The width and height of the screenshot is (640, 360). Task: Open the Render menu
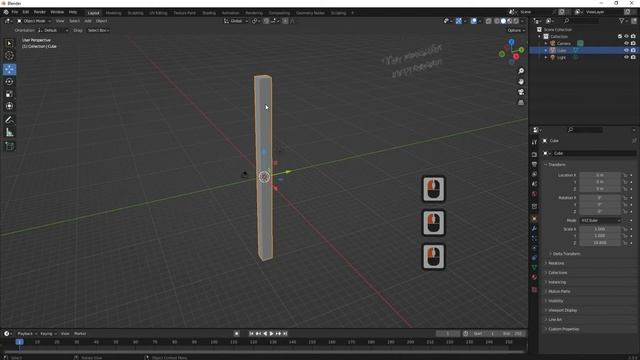[40, 12]
